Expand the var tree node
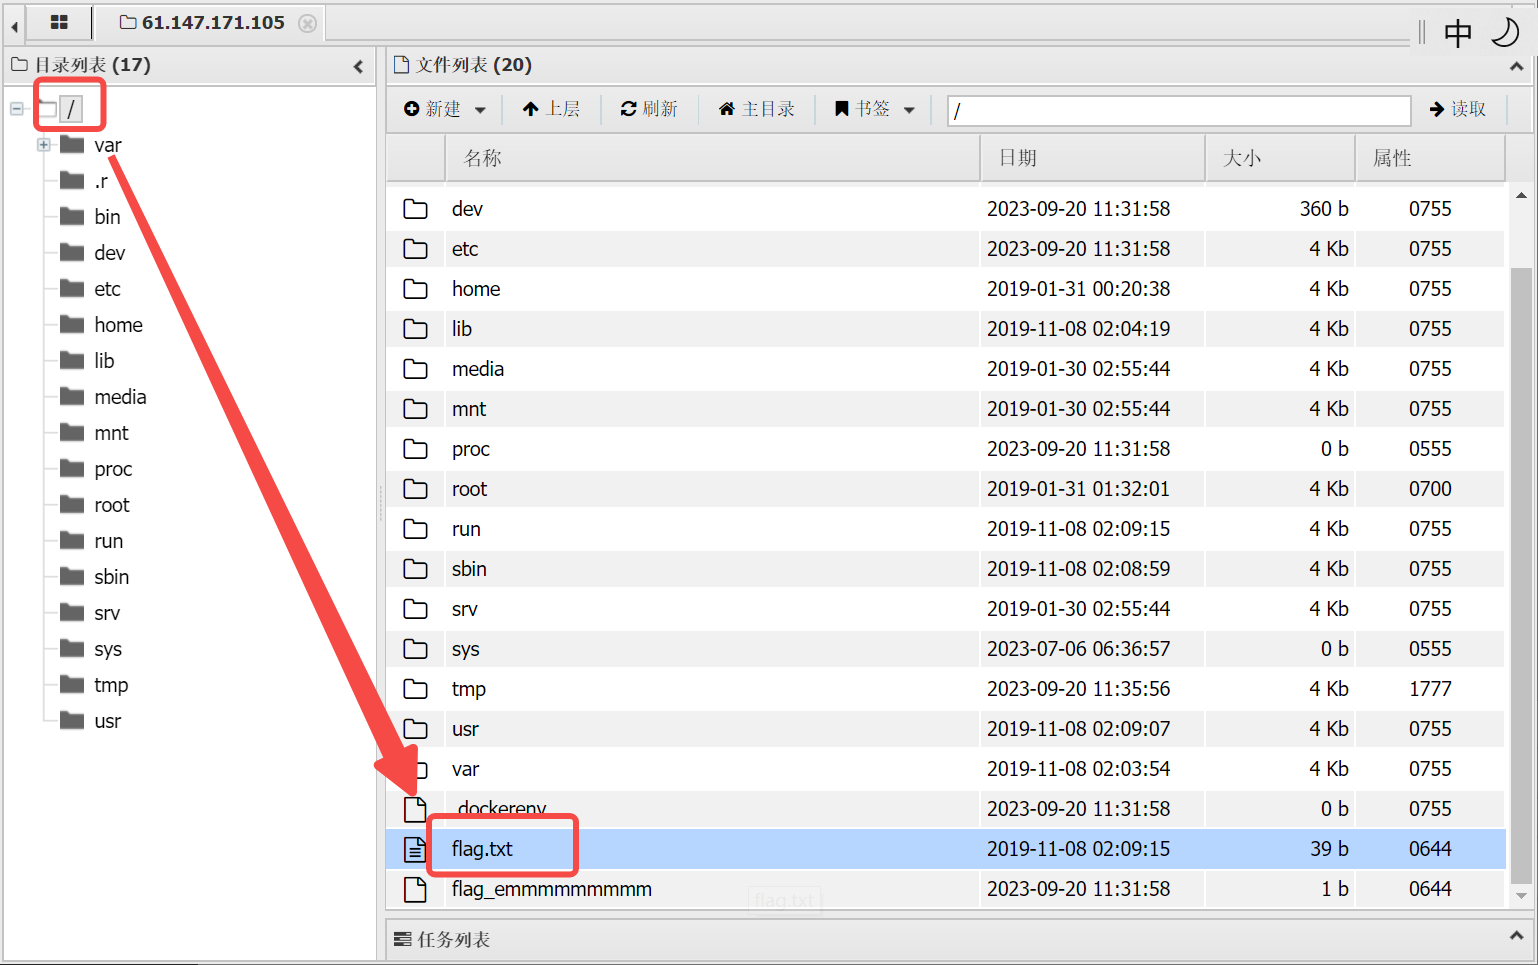The width and height of the screenshot is (1538, 965). coord(44,144)
